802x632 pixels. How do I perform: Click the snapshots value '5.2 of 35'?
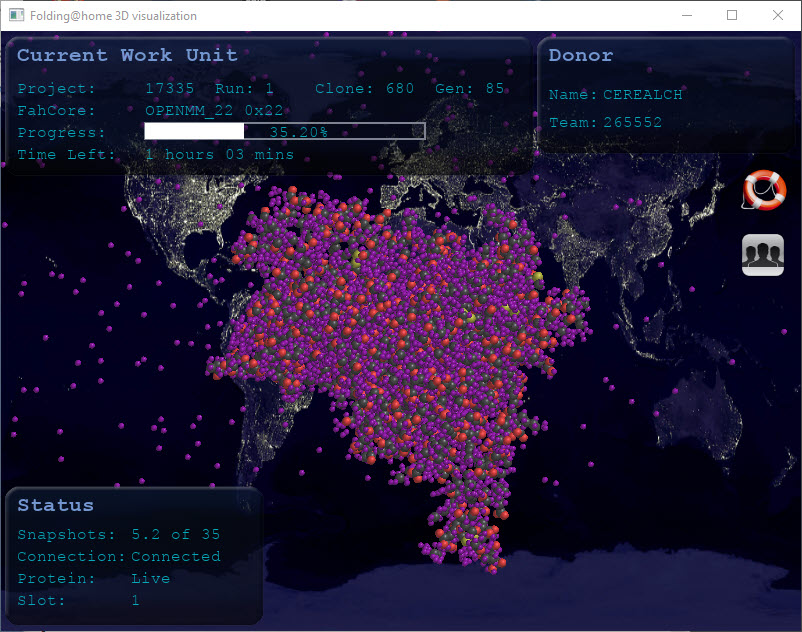175,534
